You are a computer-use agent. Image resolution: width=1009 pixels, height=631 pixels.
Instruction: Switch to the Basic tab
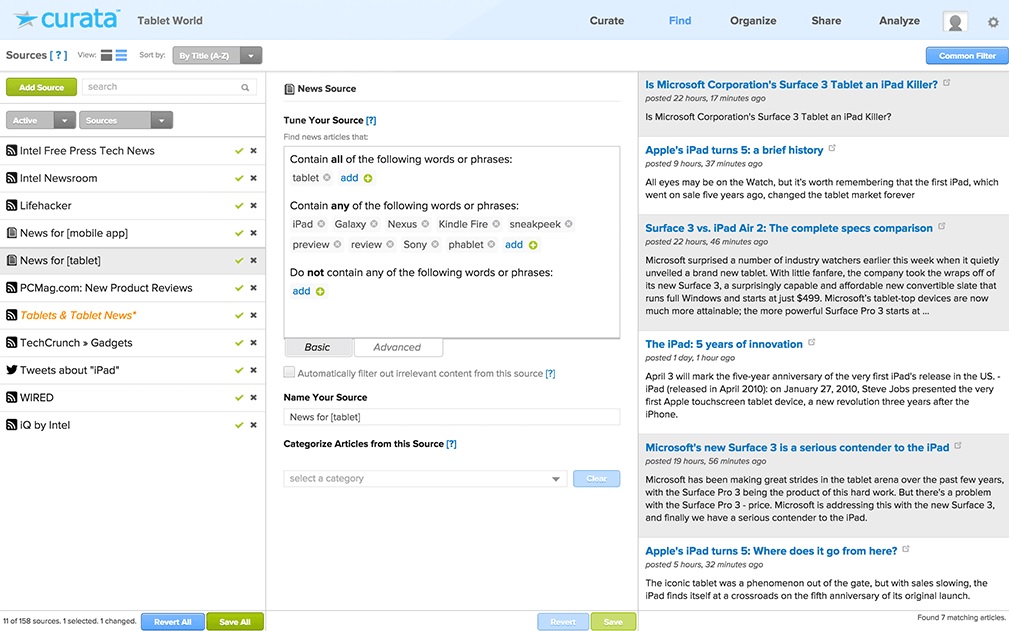point(318,347)
